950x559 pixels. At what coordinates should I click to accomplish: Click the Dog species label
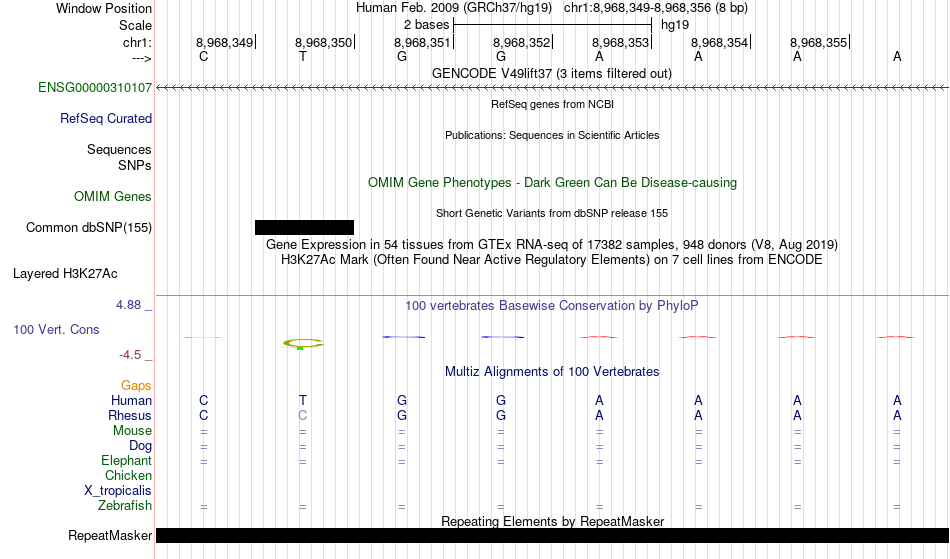(x=141, y=446)
